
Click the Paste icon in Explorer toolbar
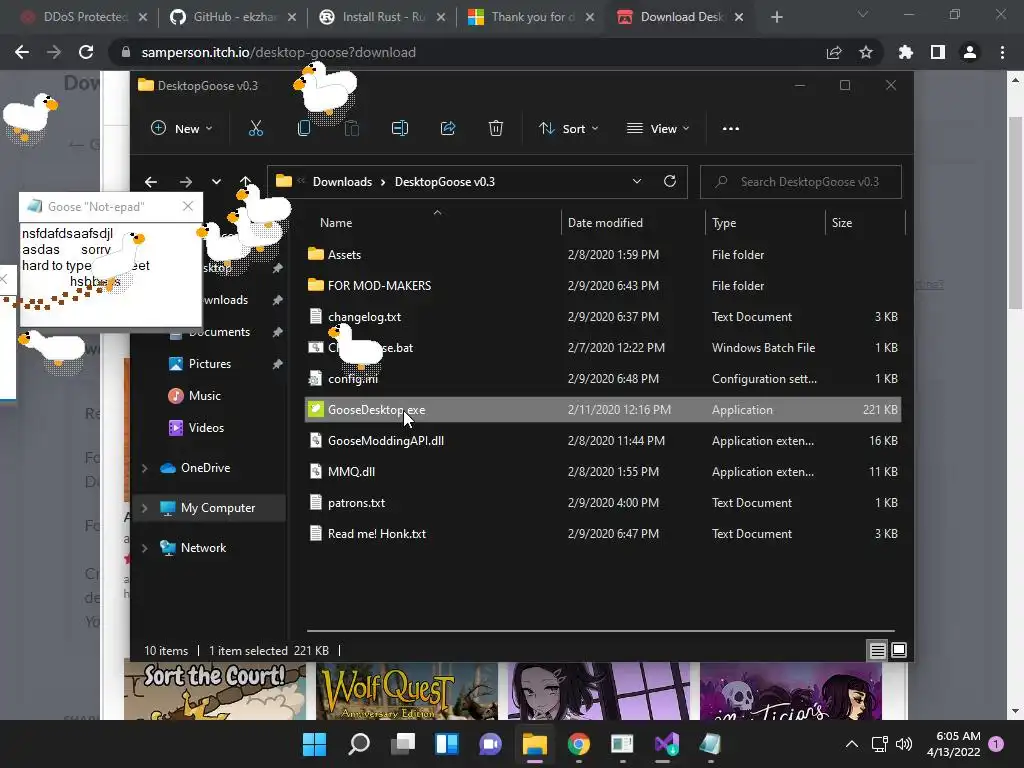tap(351, 129)
